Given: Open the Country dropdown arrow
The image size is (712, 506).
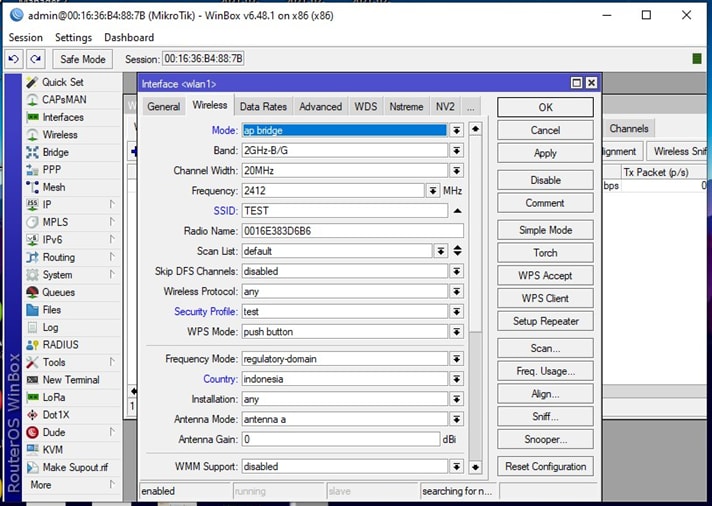Looking at the screenshot, I should tap(456, 379).
